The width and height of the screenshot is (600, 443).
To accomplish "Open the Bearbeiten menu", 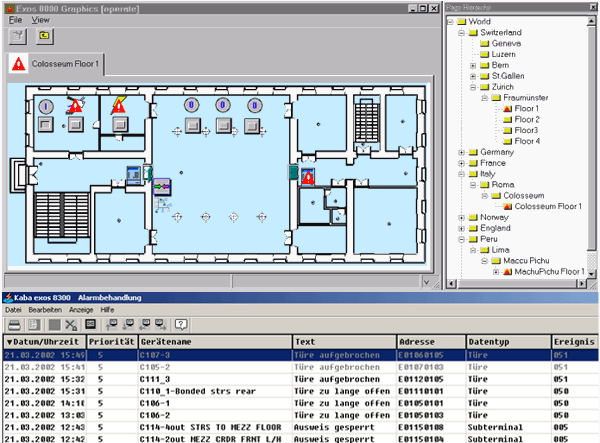I will pos(45,310).
